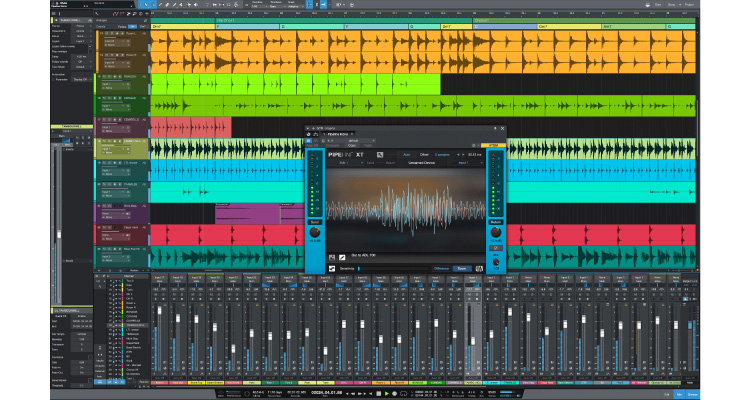This screenshot has width=750, height=400.
Task: Solo the Room L track
Action: 112,33
